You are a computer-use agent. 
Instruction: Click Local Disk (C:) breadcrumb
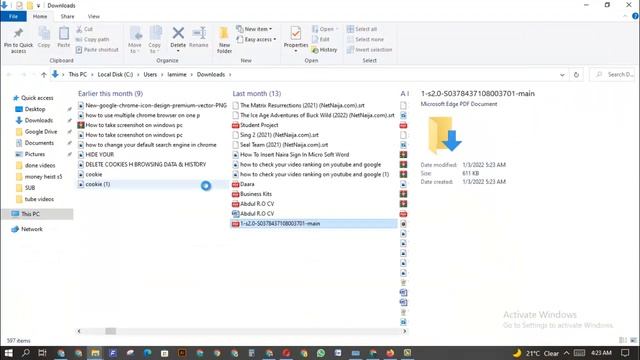tap(115, 75)
